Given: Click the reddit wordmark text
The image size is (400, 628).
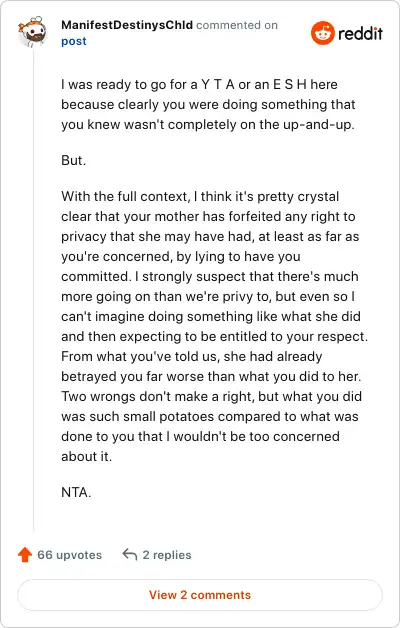Looking at the screenshot, I should [360, 33].
